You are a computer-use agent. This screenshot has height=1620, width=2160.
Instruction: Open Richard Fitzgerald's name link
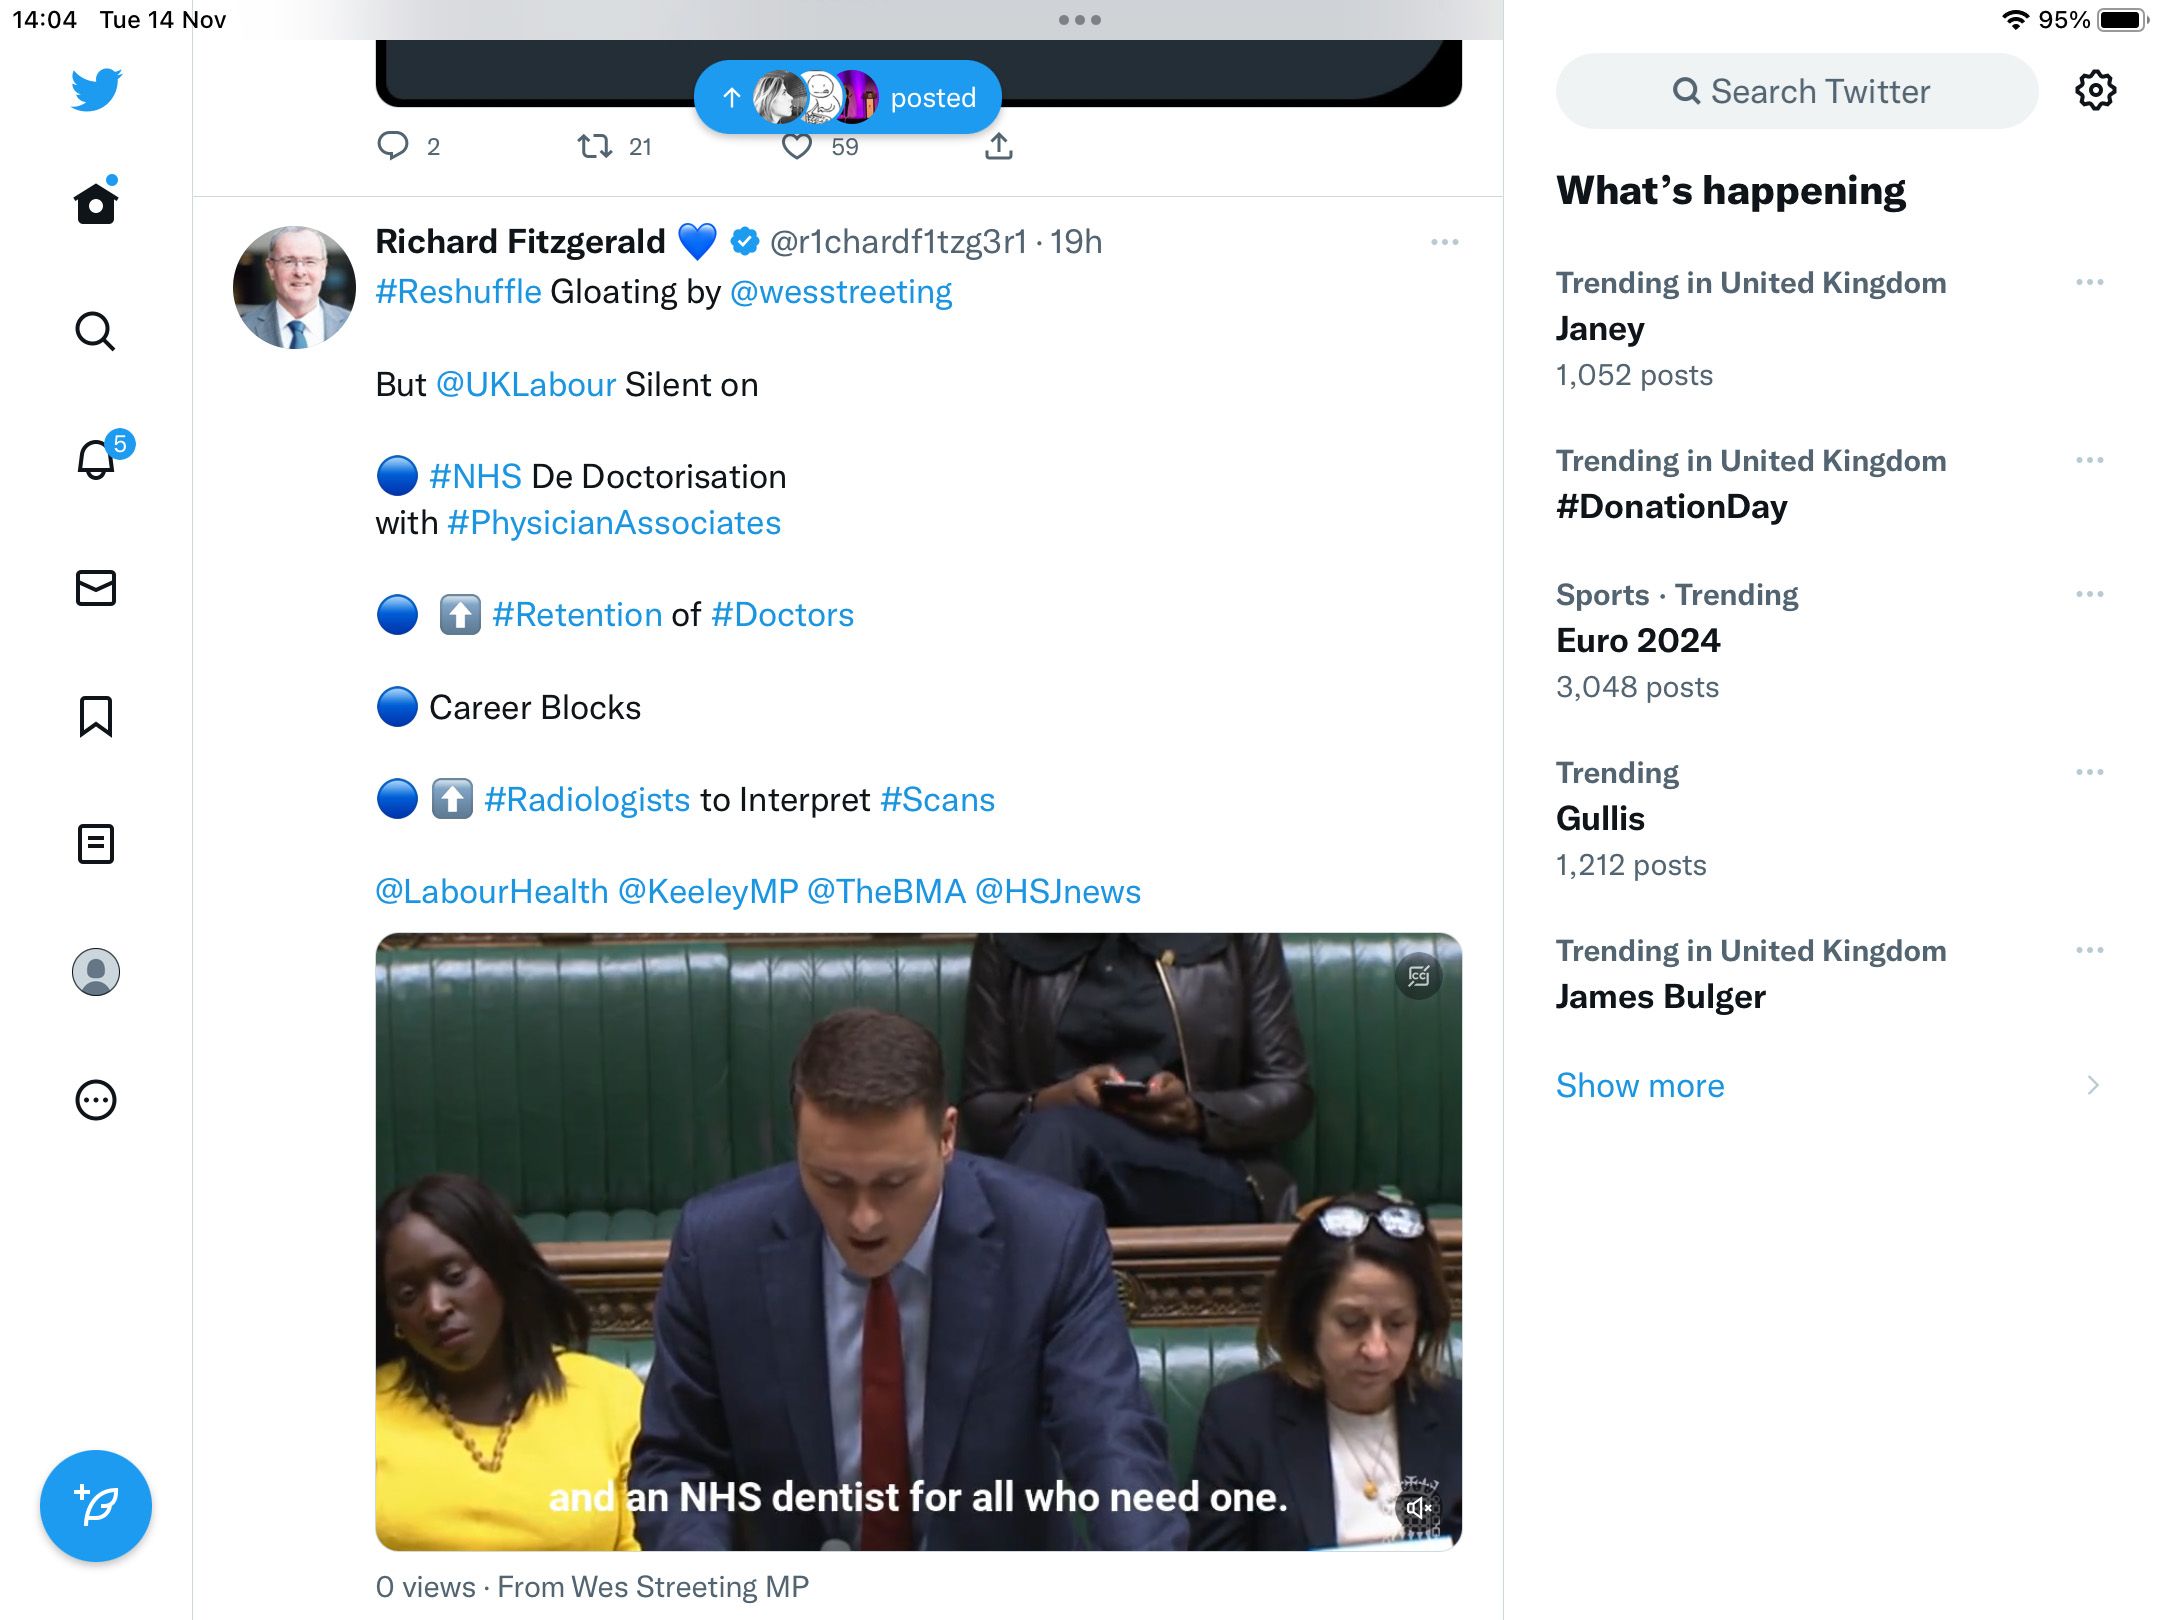point(520,242)
